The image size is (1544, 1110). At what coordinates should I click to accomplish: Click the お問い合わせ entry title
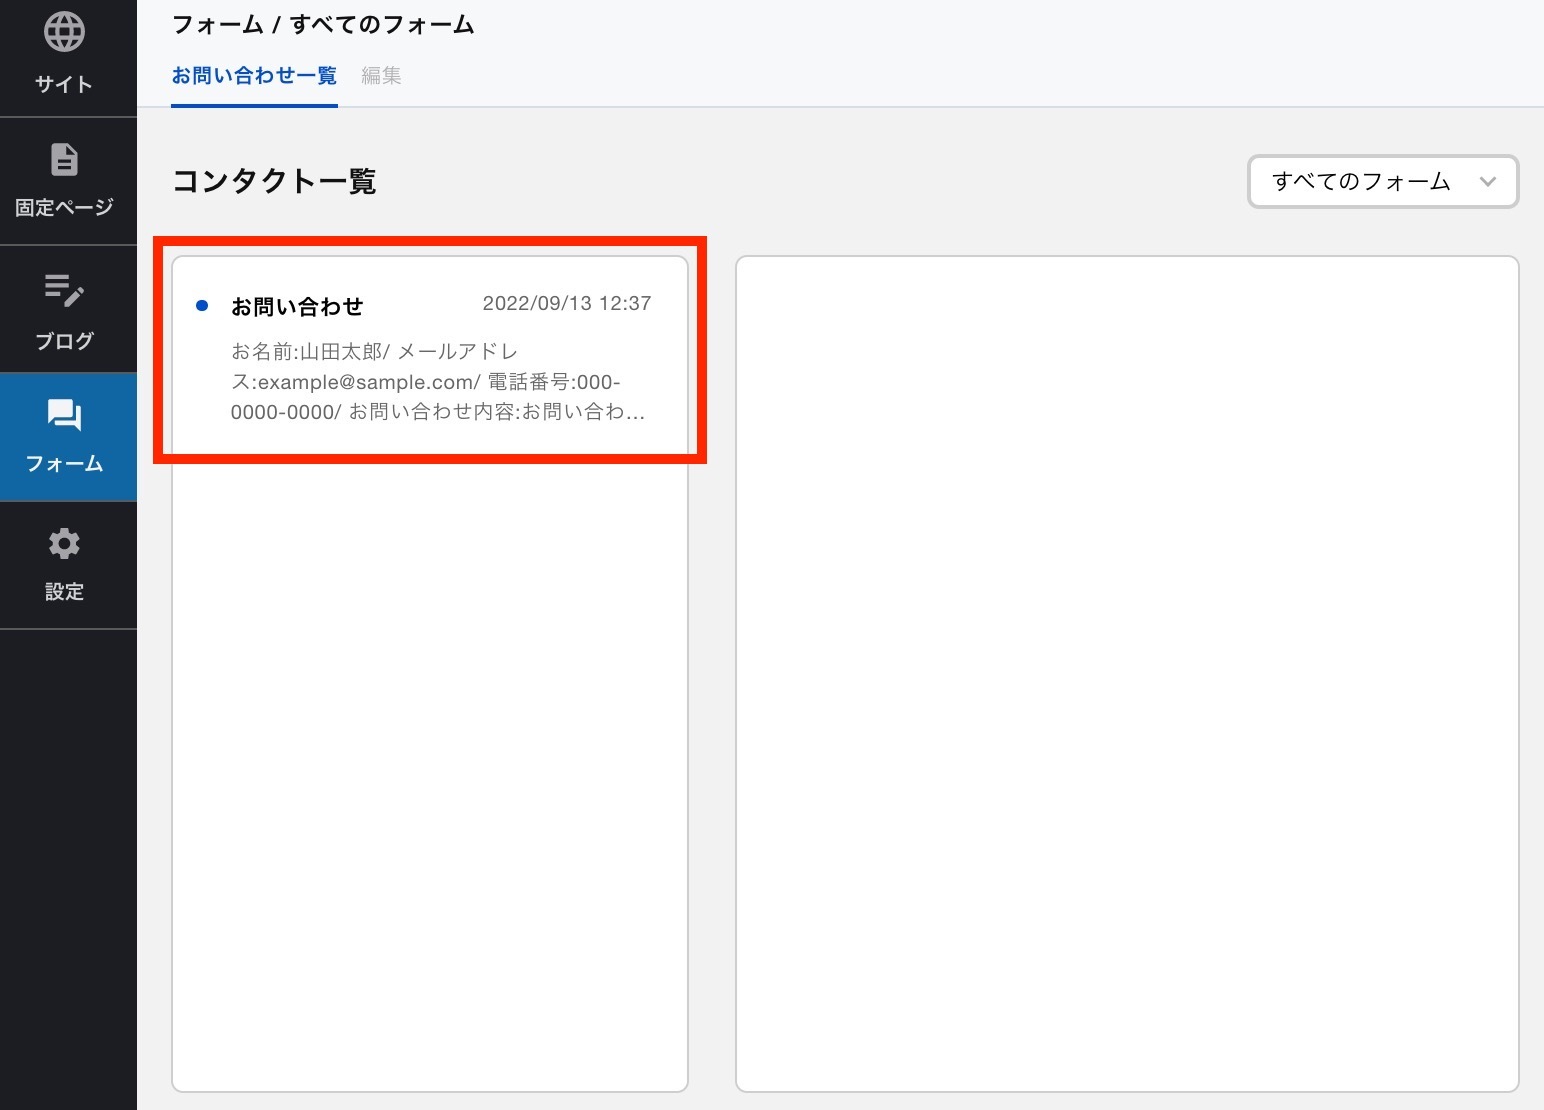(x=297, y=307)
